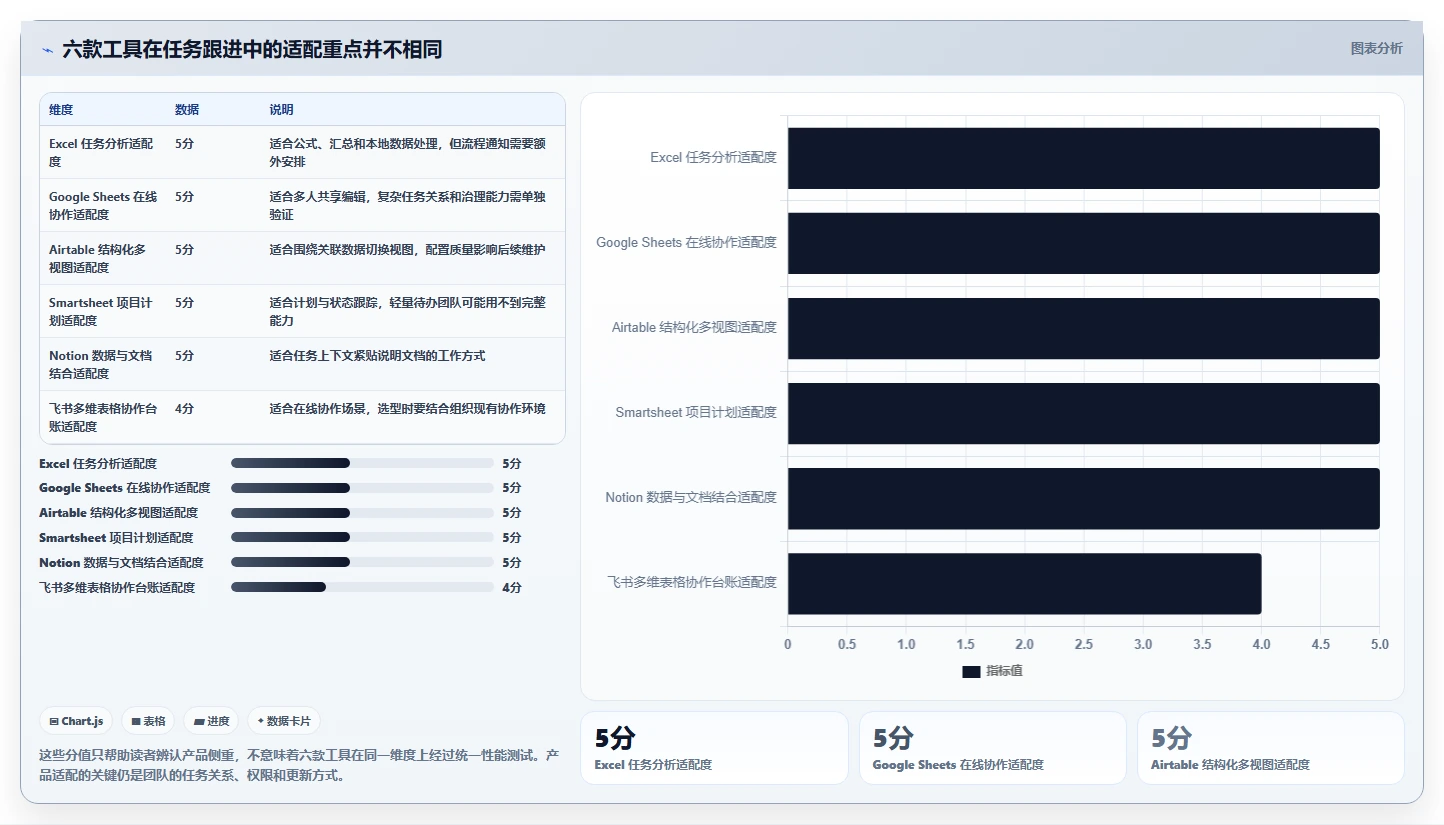Click the Smartsheet 项目计划适配度 progress bar
This screenshot has width=1444, height=825.
coord(362,537)
